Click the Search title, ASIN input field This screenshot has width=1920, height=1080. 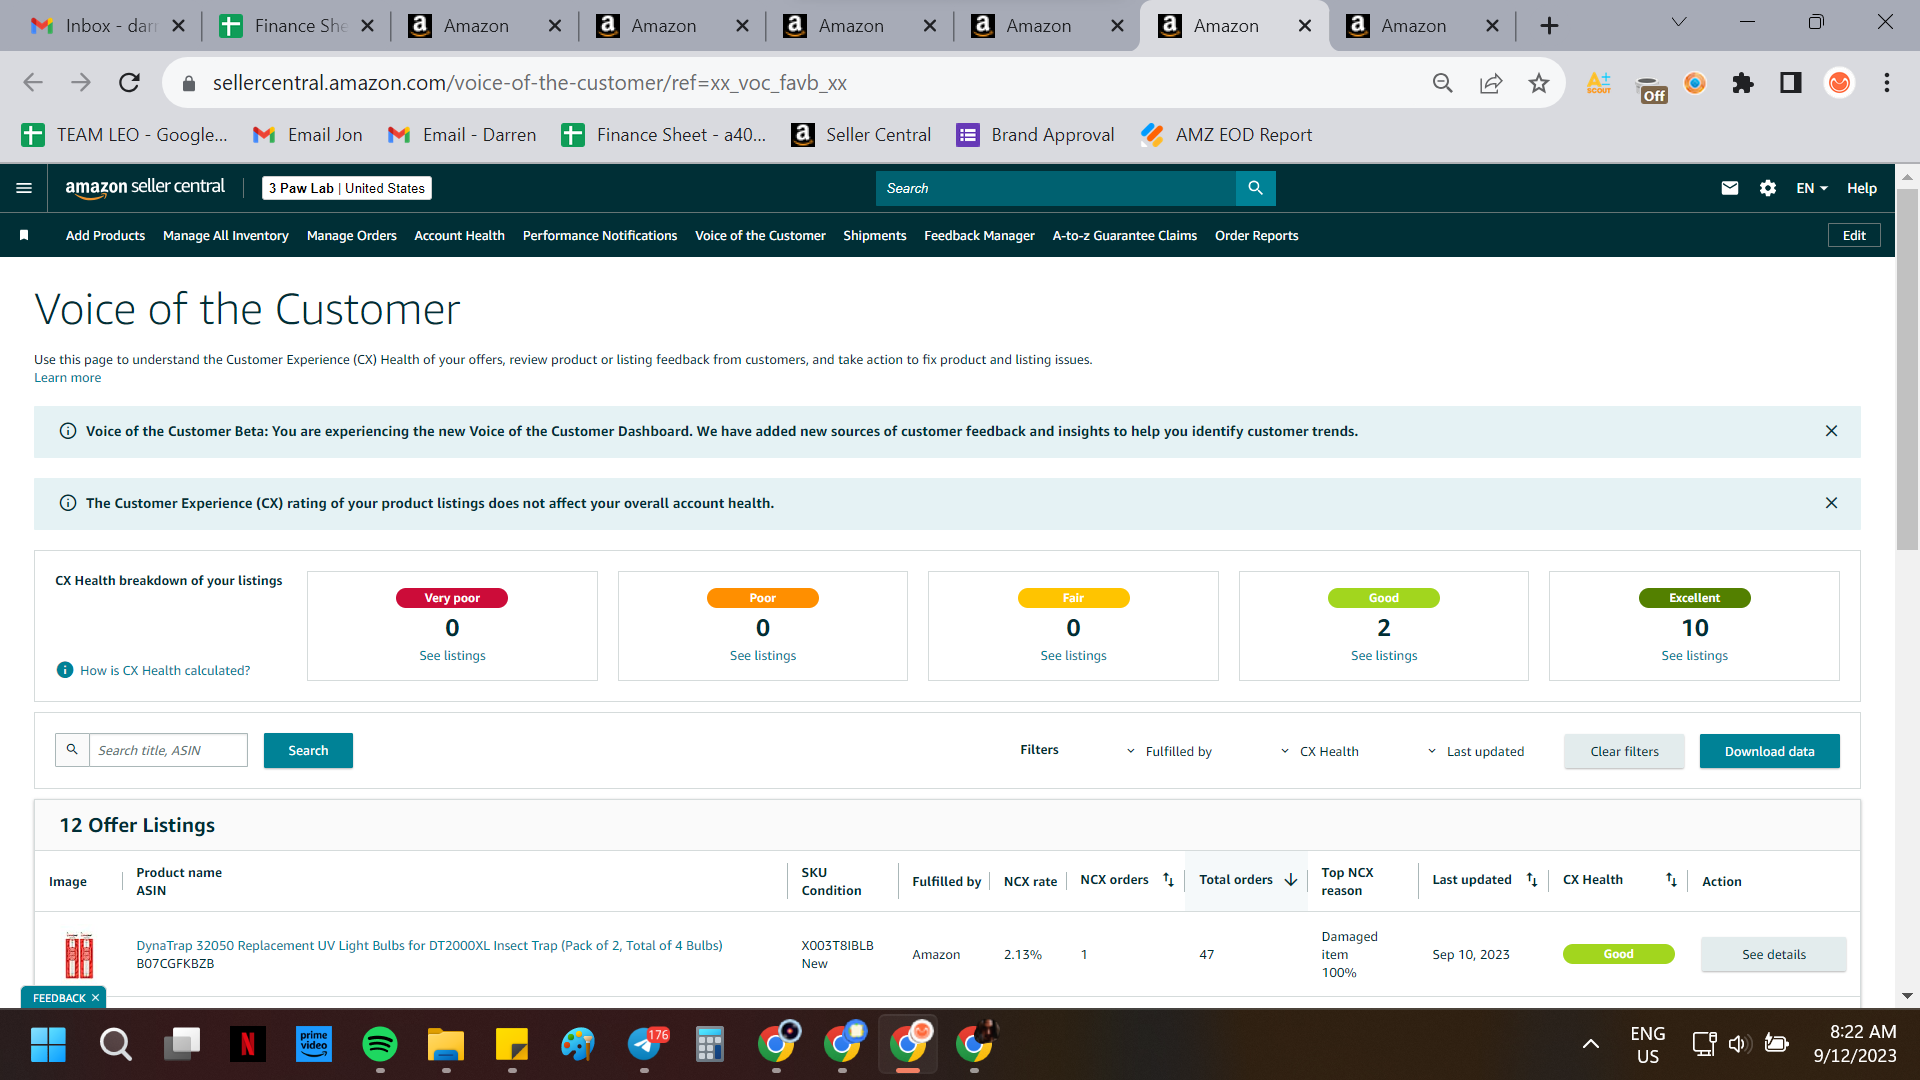click(x=168, y=750)
